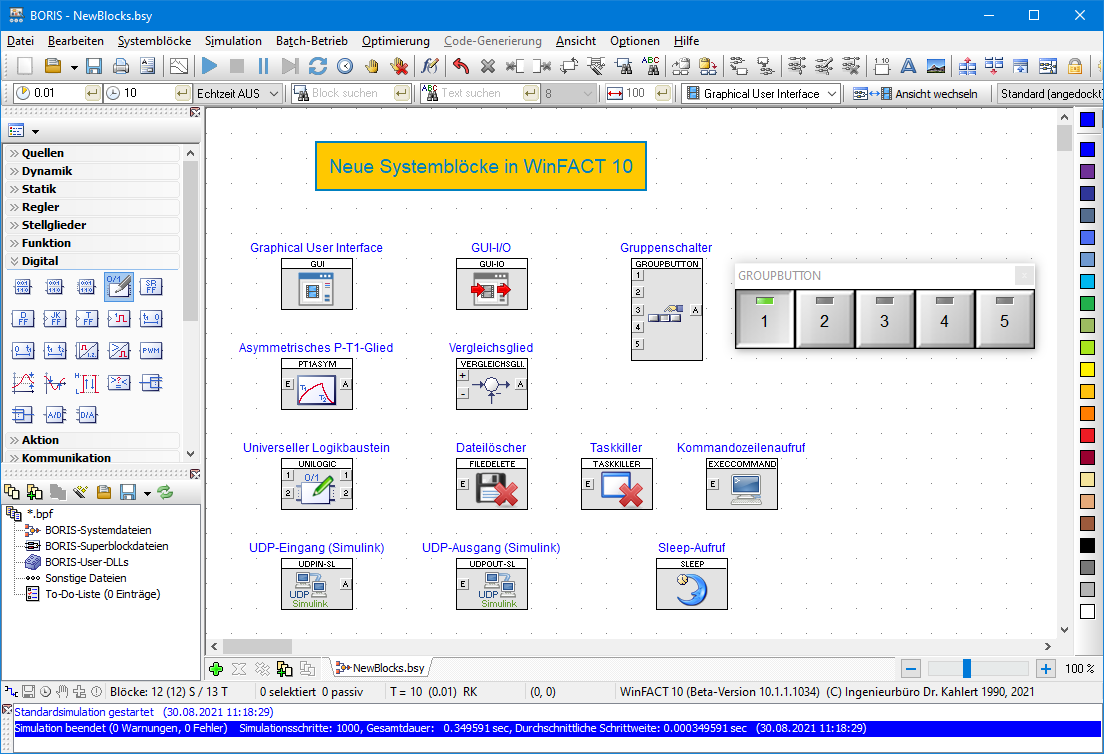Screen dimensions: 1104x754
Task: Toggle group button 3
Action: 884,319
